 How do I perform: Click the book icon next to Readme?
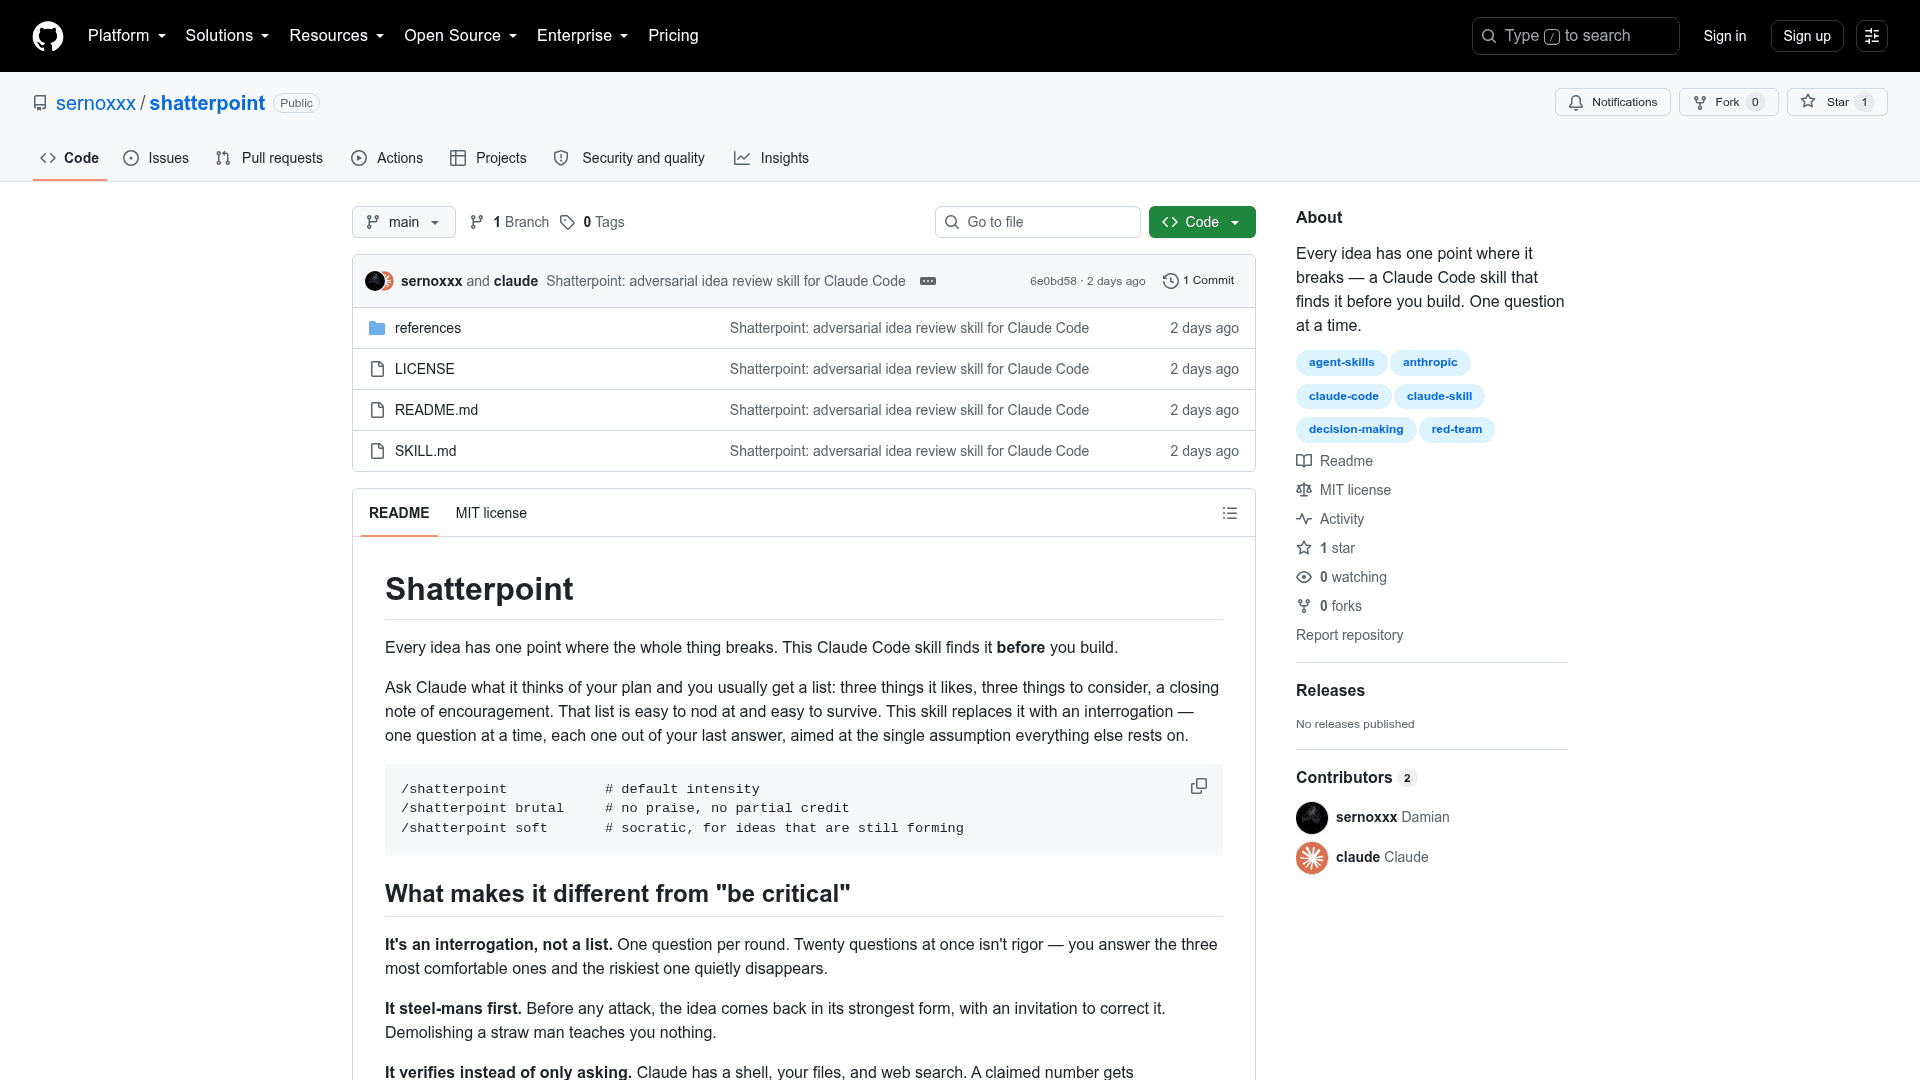point(1304,461)
